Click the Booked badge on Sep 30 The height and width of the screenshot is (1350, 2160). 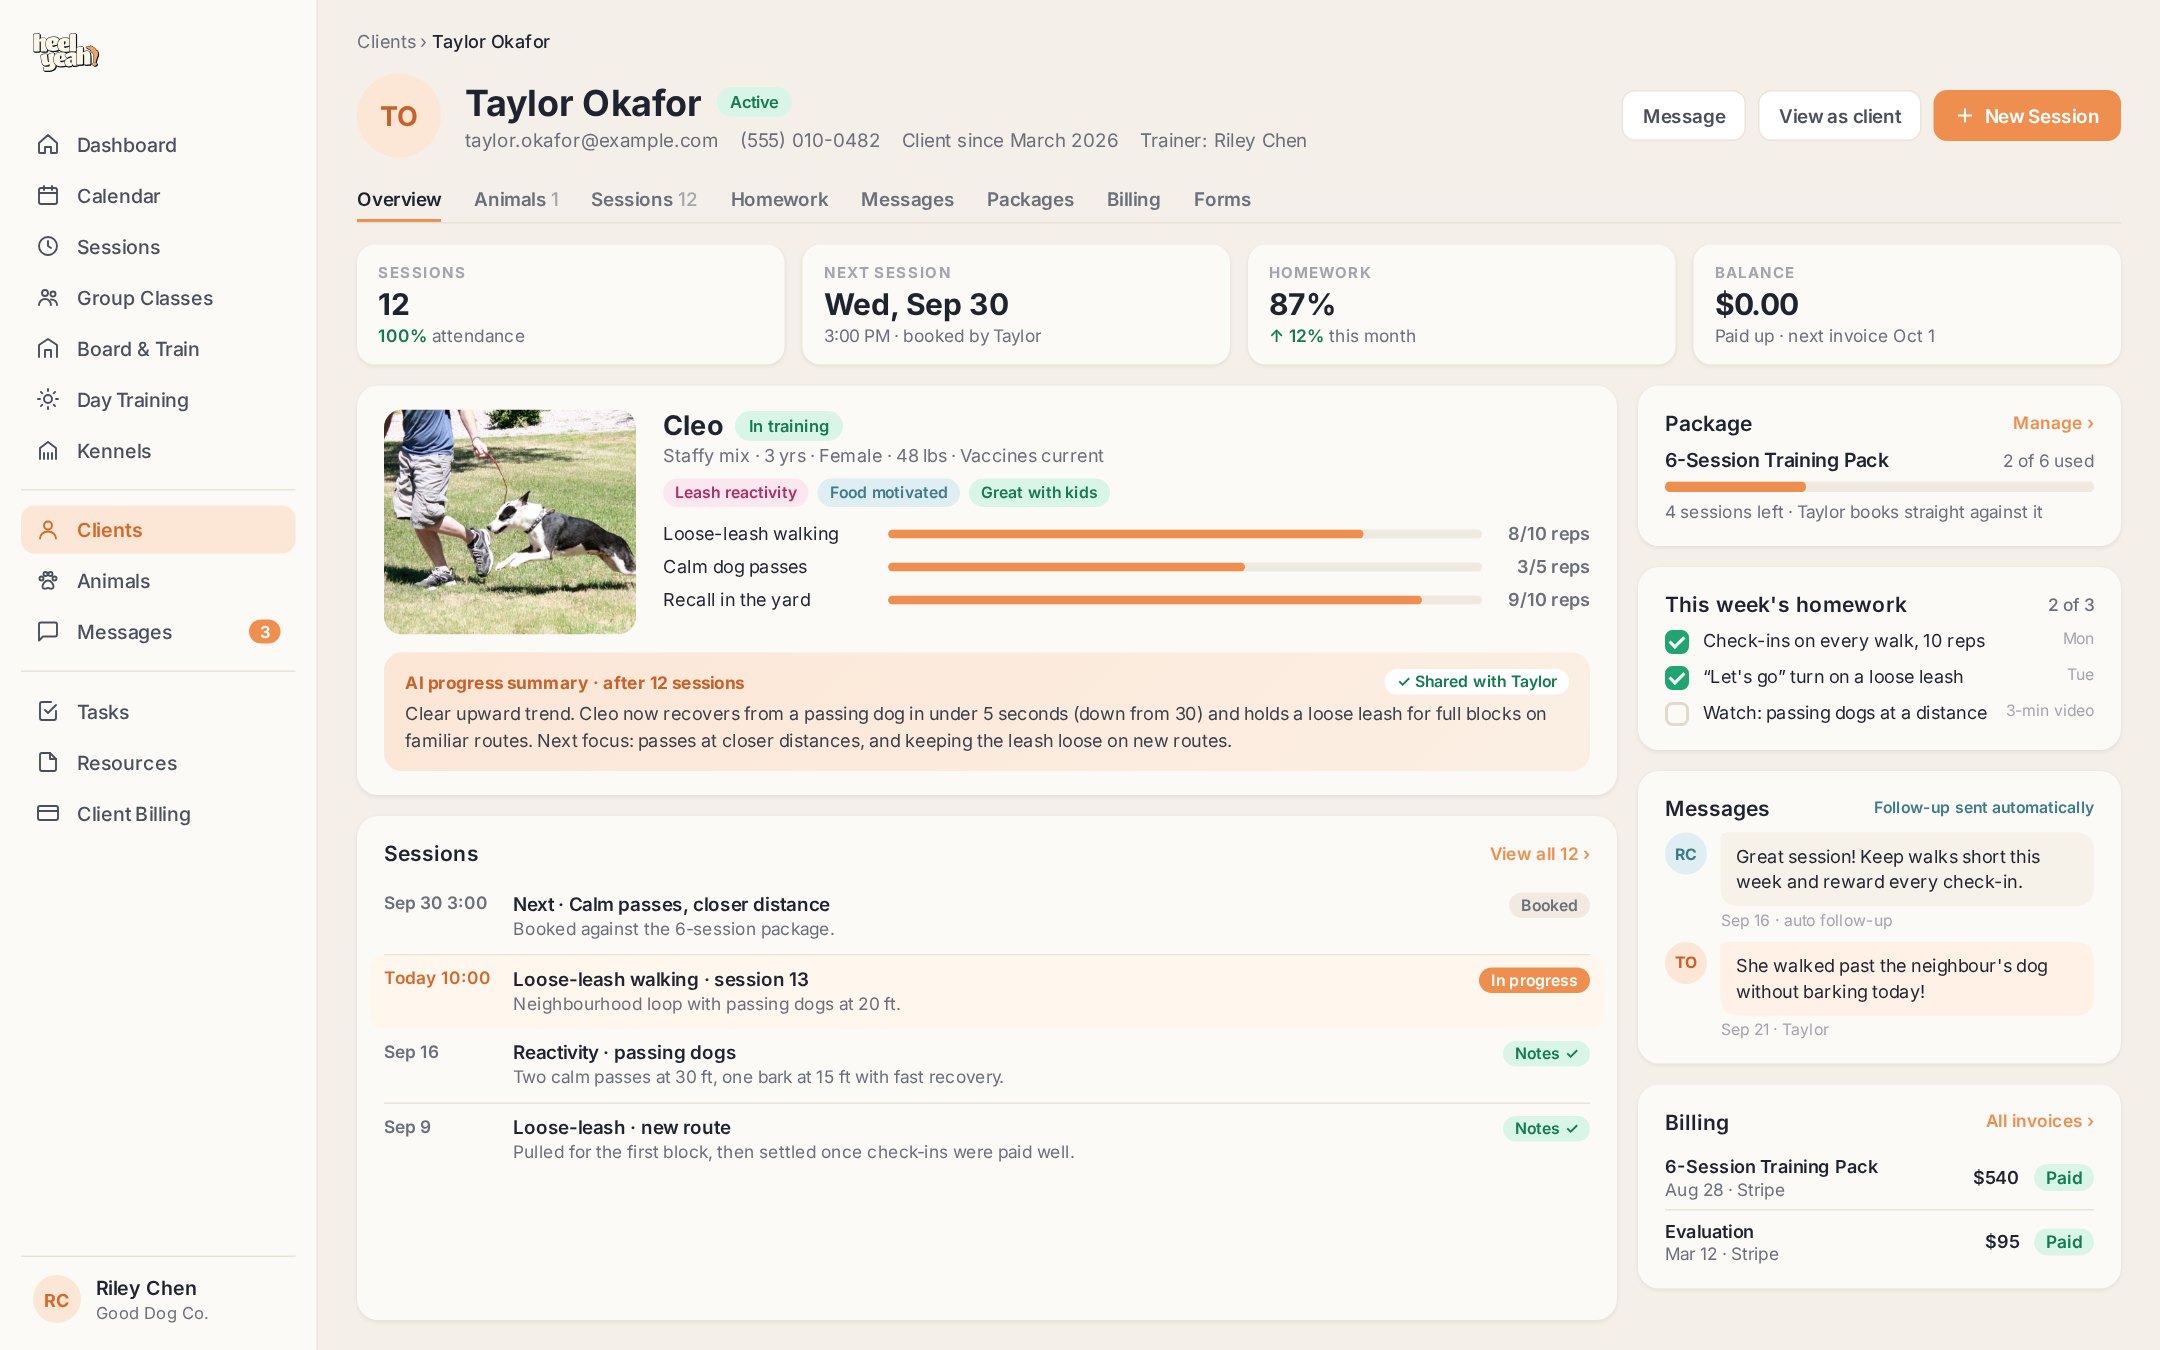(1549, 906)
